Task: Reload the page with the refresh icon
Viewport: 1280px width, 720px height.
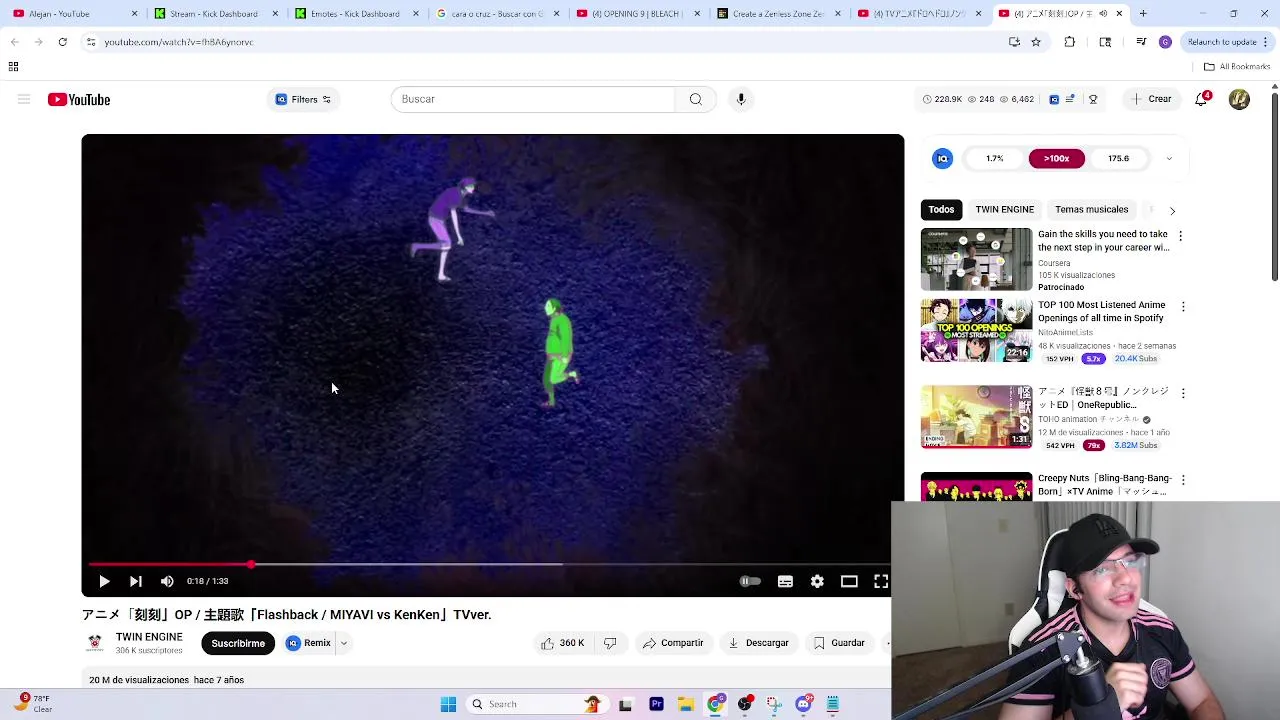Action: pos(62,42)
